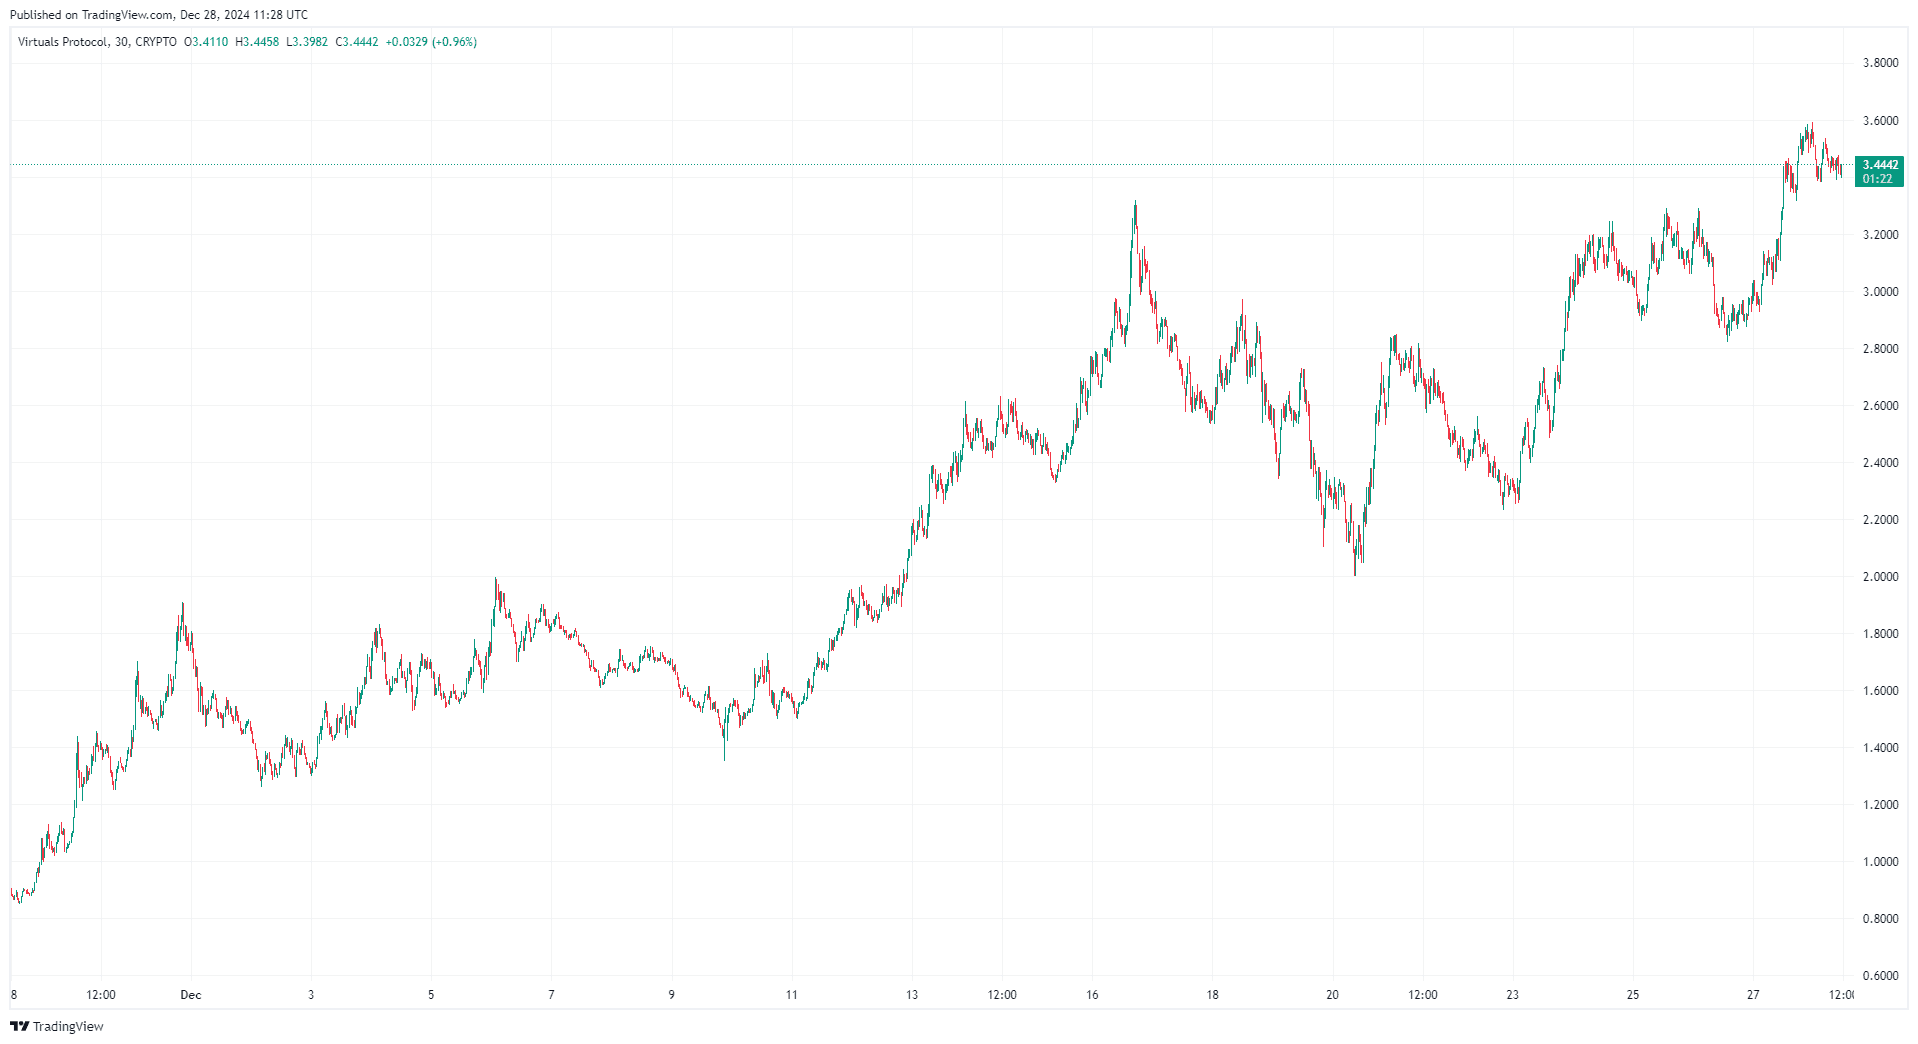Click the 3.8000 price axis label
This screenshot has width=1918, height=1044.
[1880, 63]
